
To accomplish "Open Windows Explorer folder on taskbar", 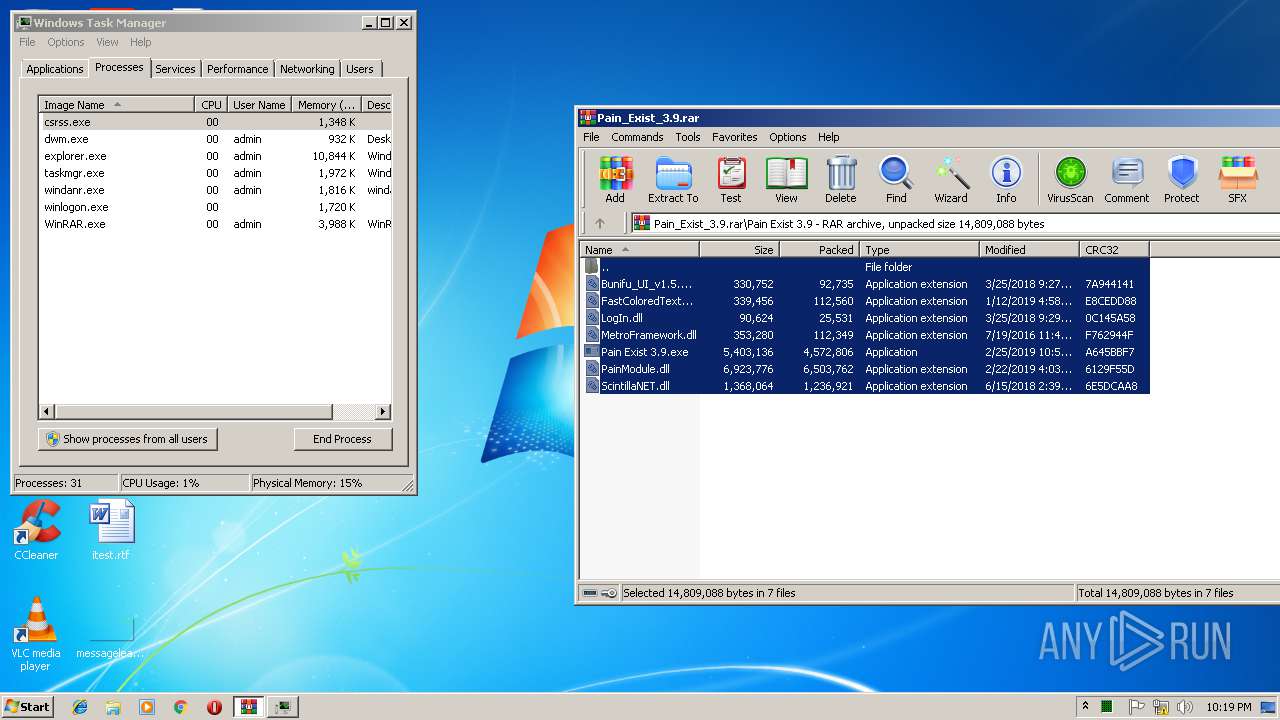I will pos(113,707).
